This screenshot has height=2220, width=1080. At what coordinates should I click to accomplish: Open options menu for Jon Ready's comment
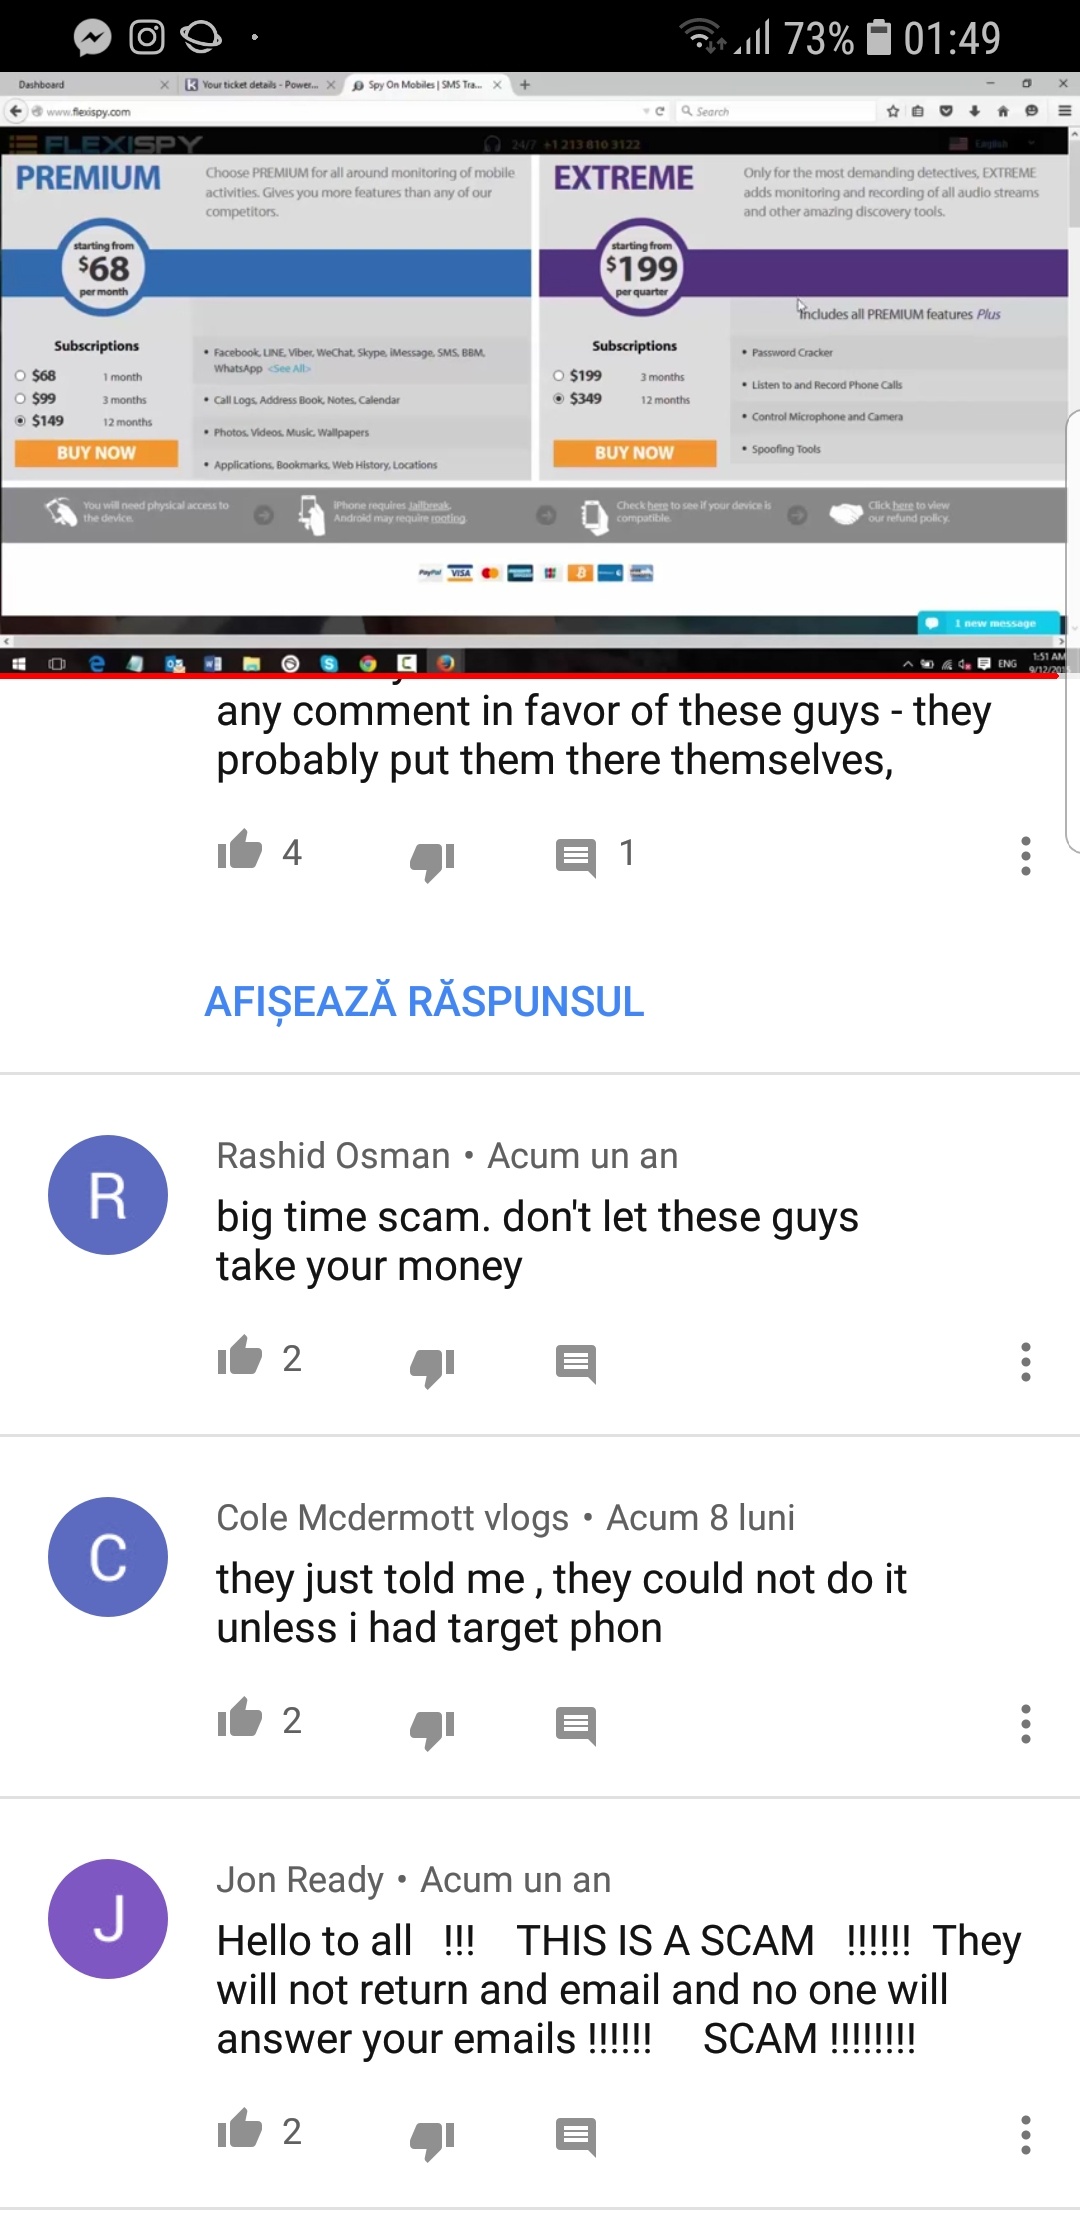click(1025, 2135)
